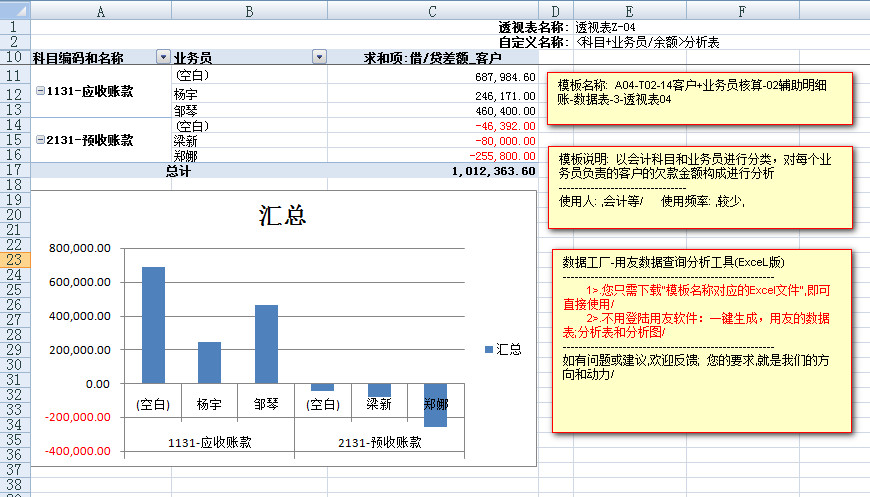Select the 数据工厂 yellow note box
870x497 pixels.
tap(699, 340)
